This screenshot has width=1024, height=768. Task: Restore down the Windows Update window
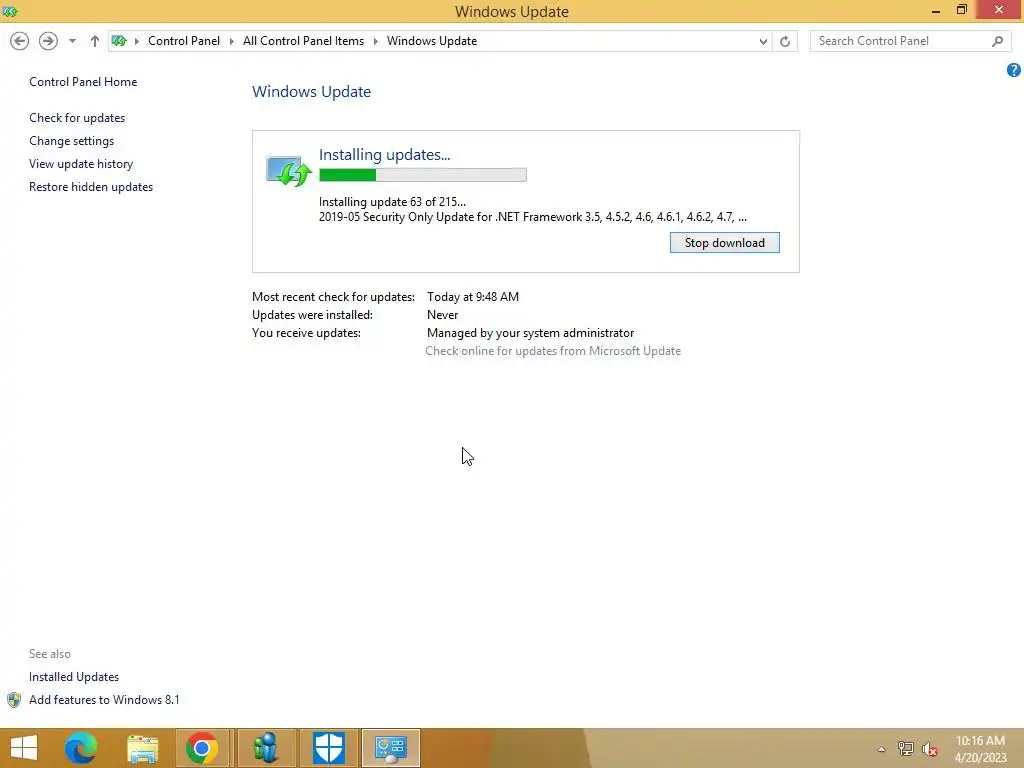961,10
